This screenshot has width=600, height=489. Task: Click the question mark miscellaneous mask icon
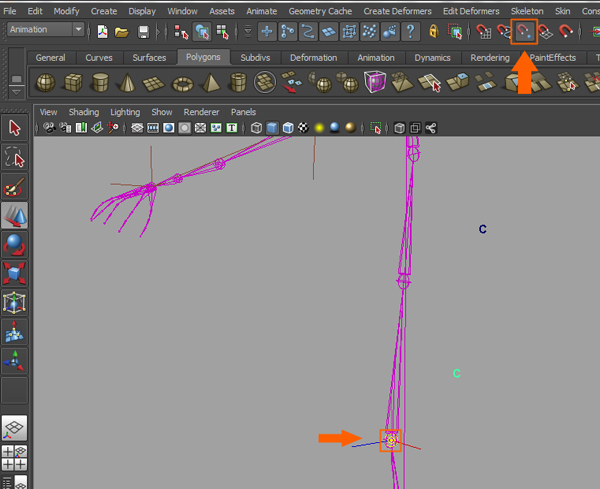point(411,31)
